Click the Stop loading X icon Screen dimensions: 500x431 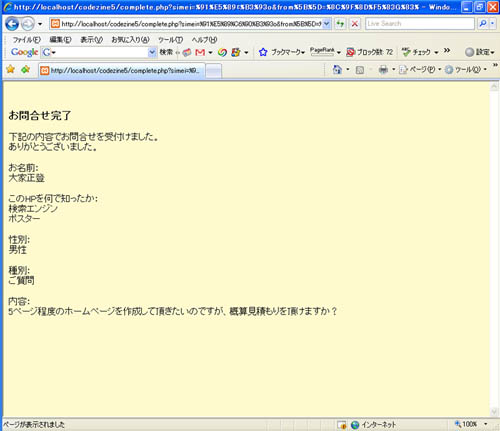click(x=355, y=24)
